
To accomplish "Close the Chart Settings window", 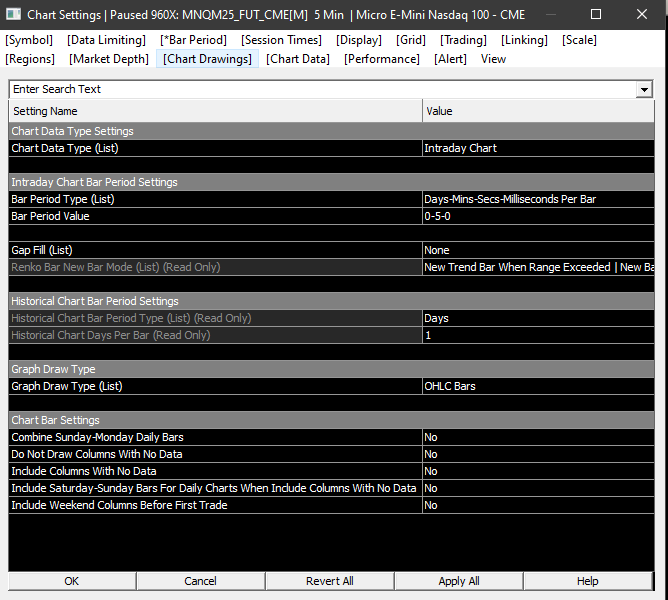I will 642,14.
